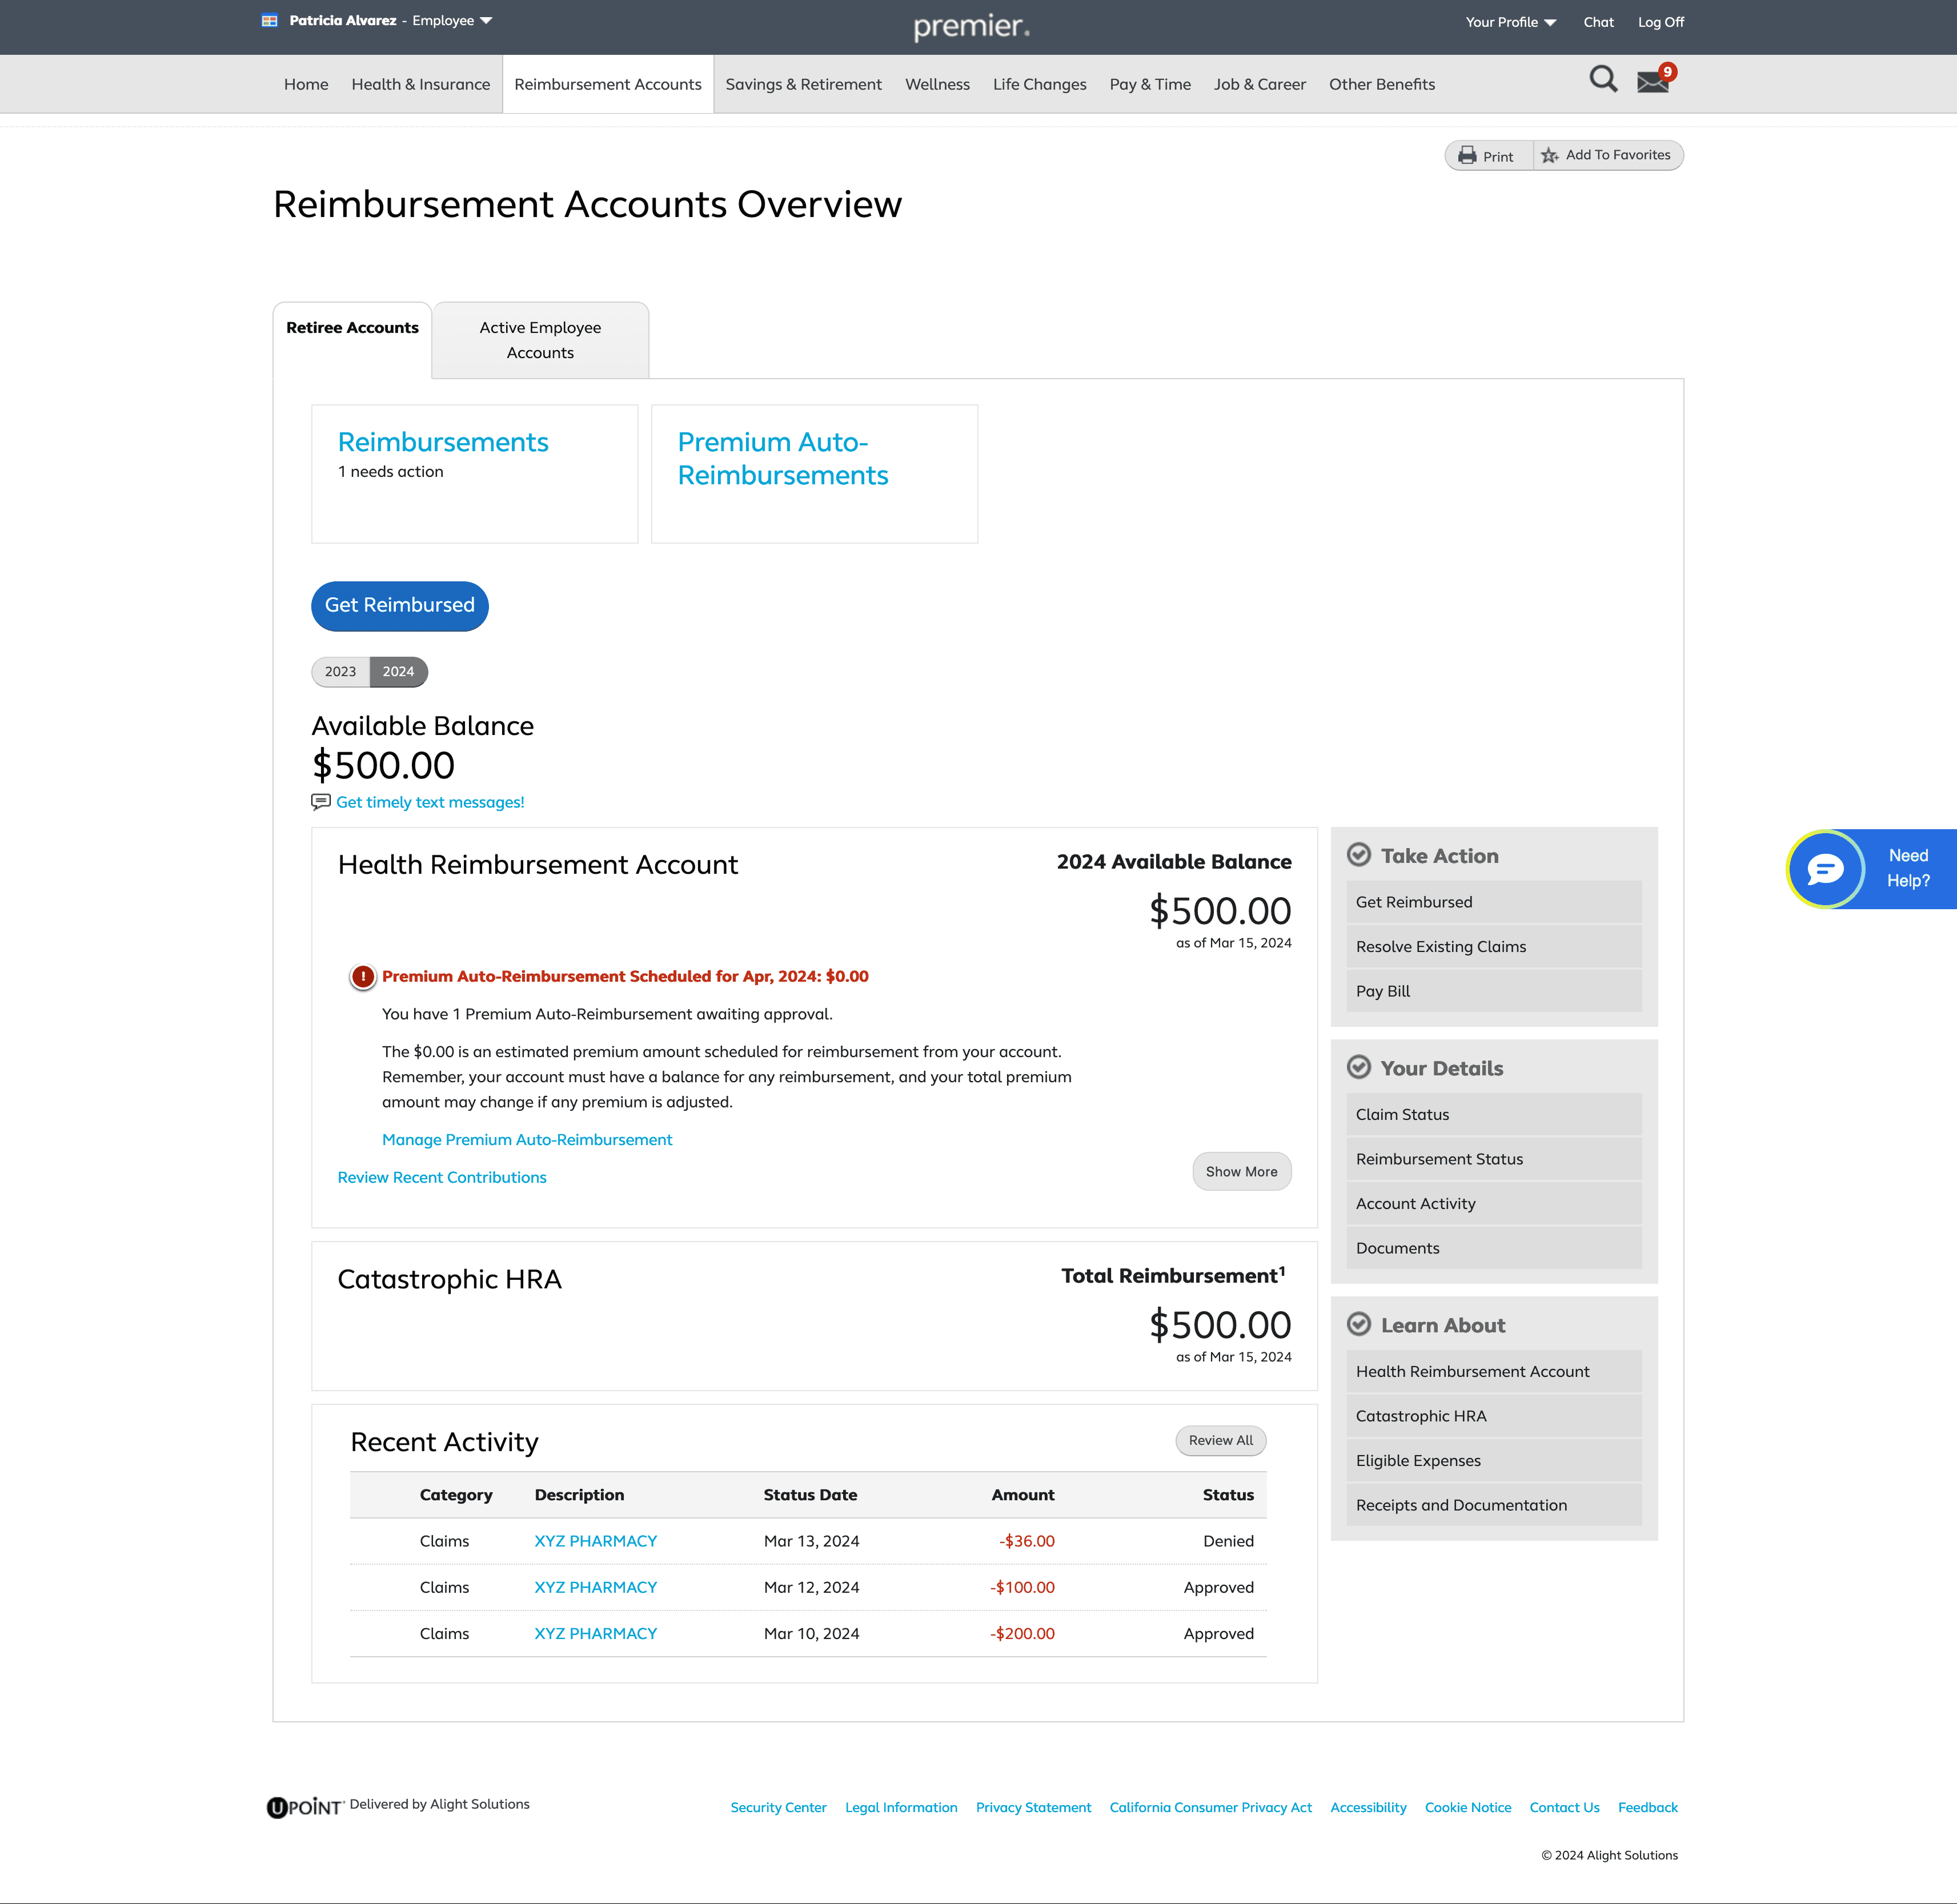Open Savings & Retirement menu
The image size is (1957, 1904).
pos(803,85)
